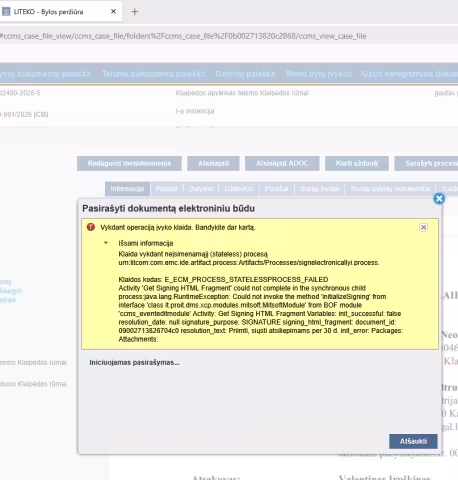Open Teismų dokumentų paieška menu
458x480 pixels.
(x=153, y=74)
